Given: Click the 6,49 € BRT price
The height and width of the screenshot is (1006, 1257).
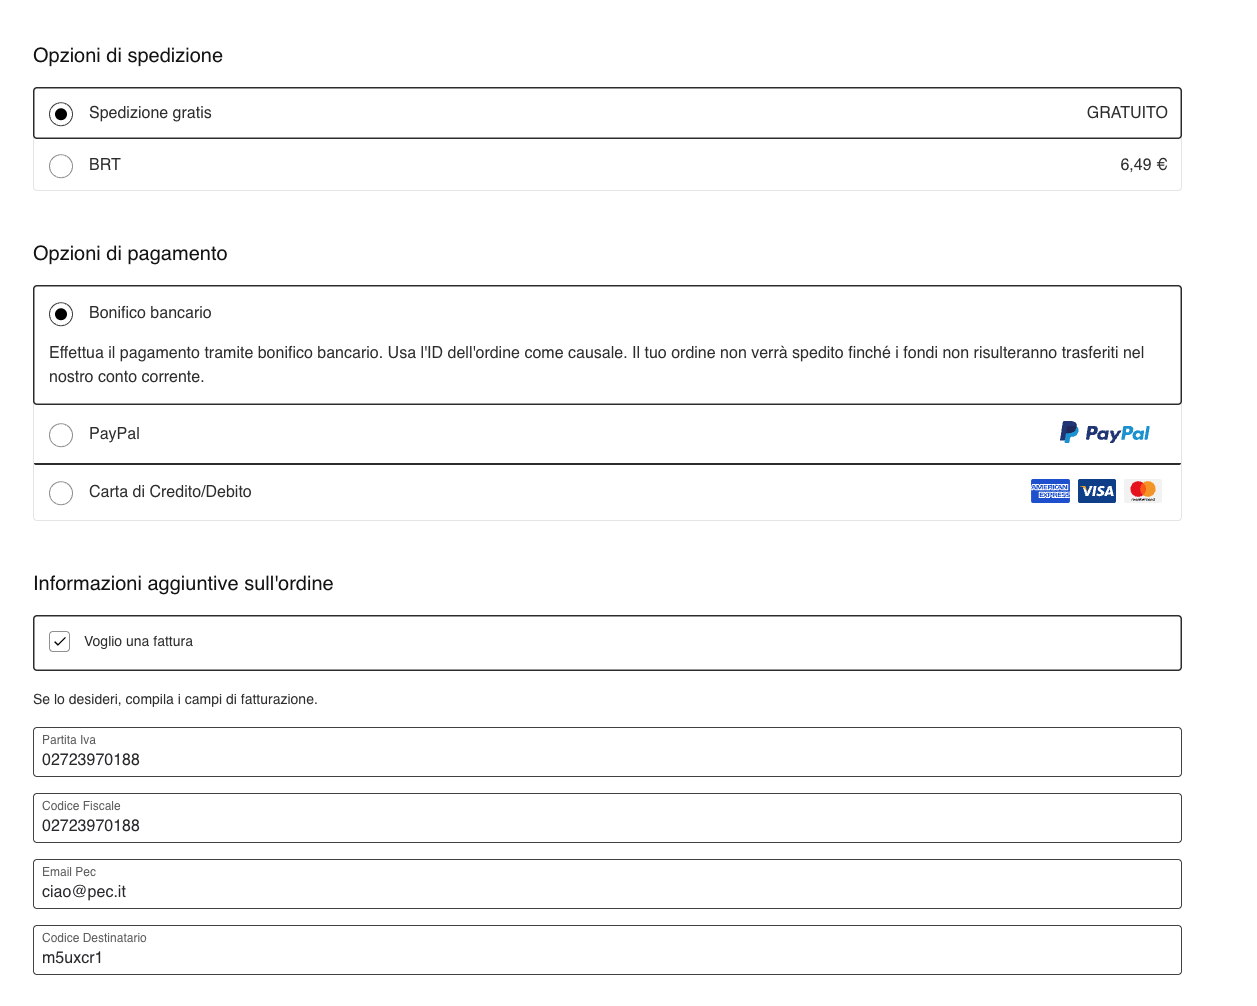Looking at the screenshot, I should pos(1143,165).
